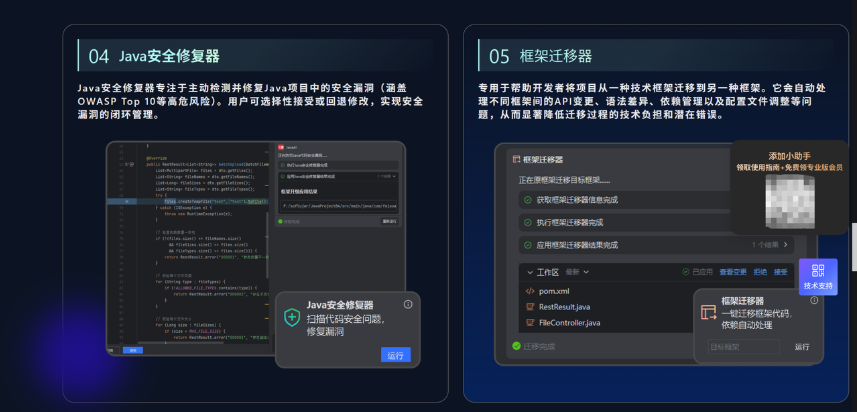The width and height of the screenshot is (857, 412).
Task: Click the RestResult.java file icon
Action: 530,307
